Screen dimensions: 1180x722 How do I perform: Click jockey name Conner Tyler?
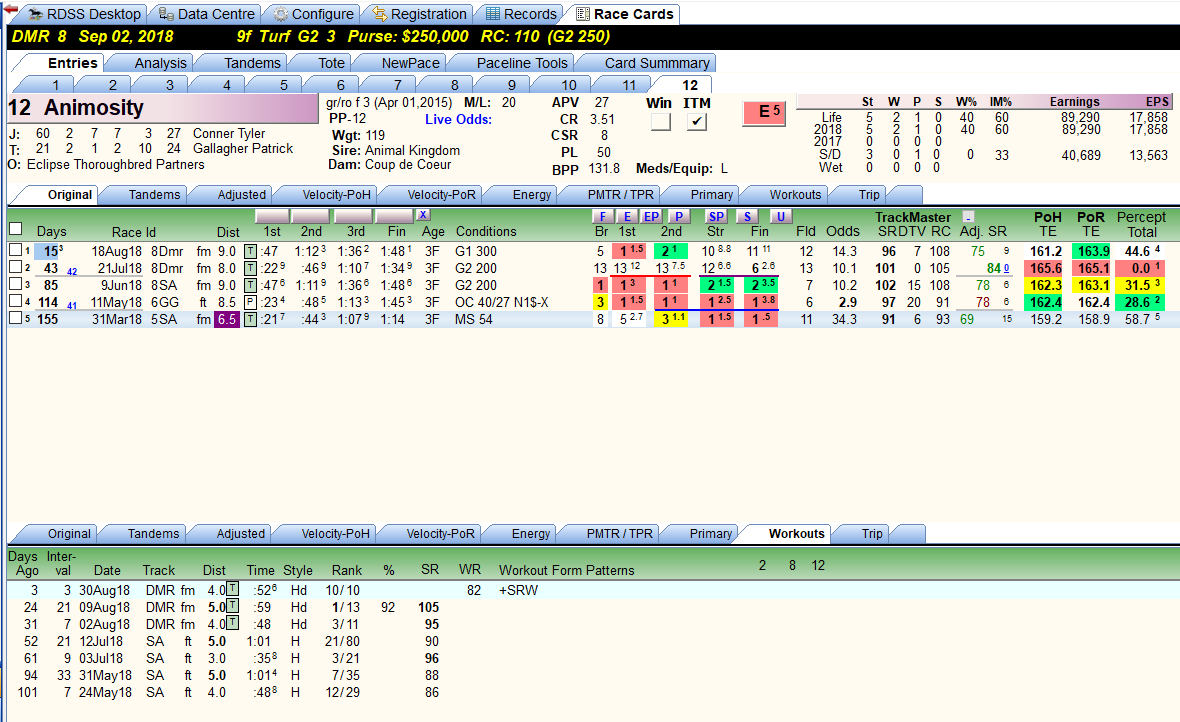point(229,133)
